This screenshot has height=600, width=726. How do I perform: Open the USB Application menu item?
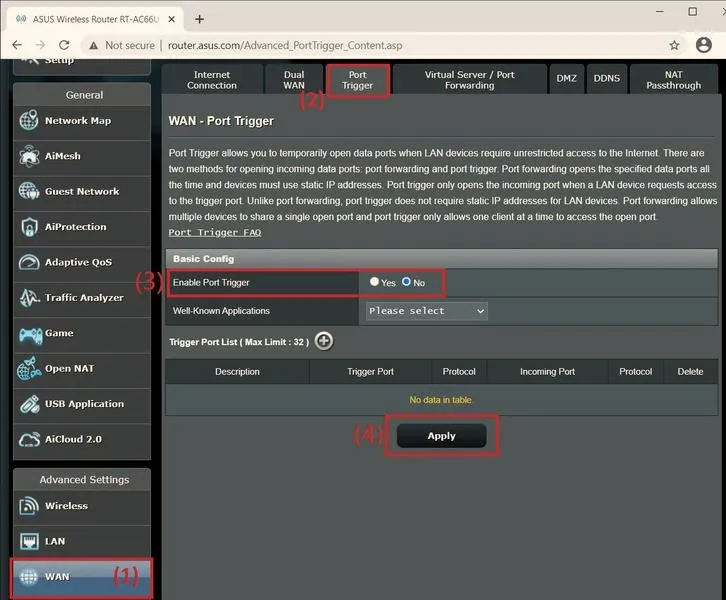pos(82,404)
